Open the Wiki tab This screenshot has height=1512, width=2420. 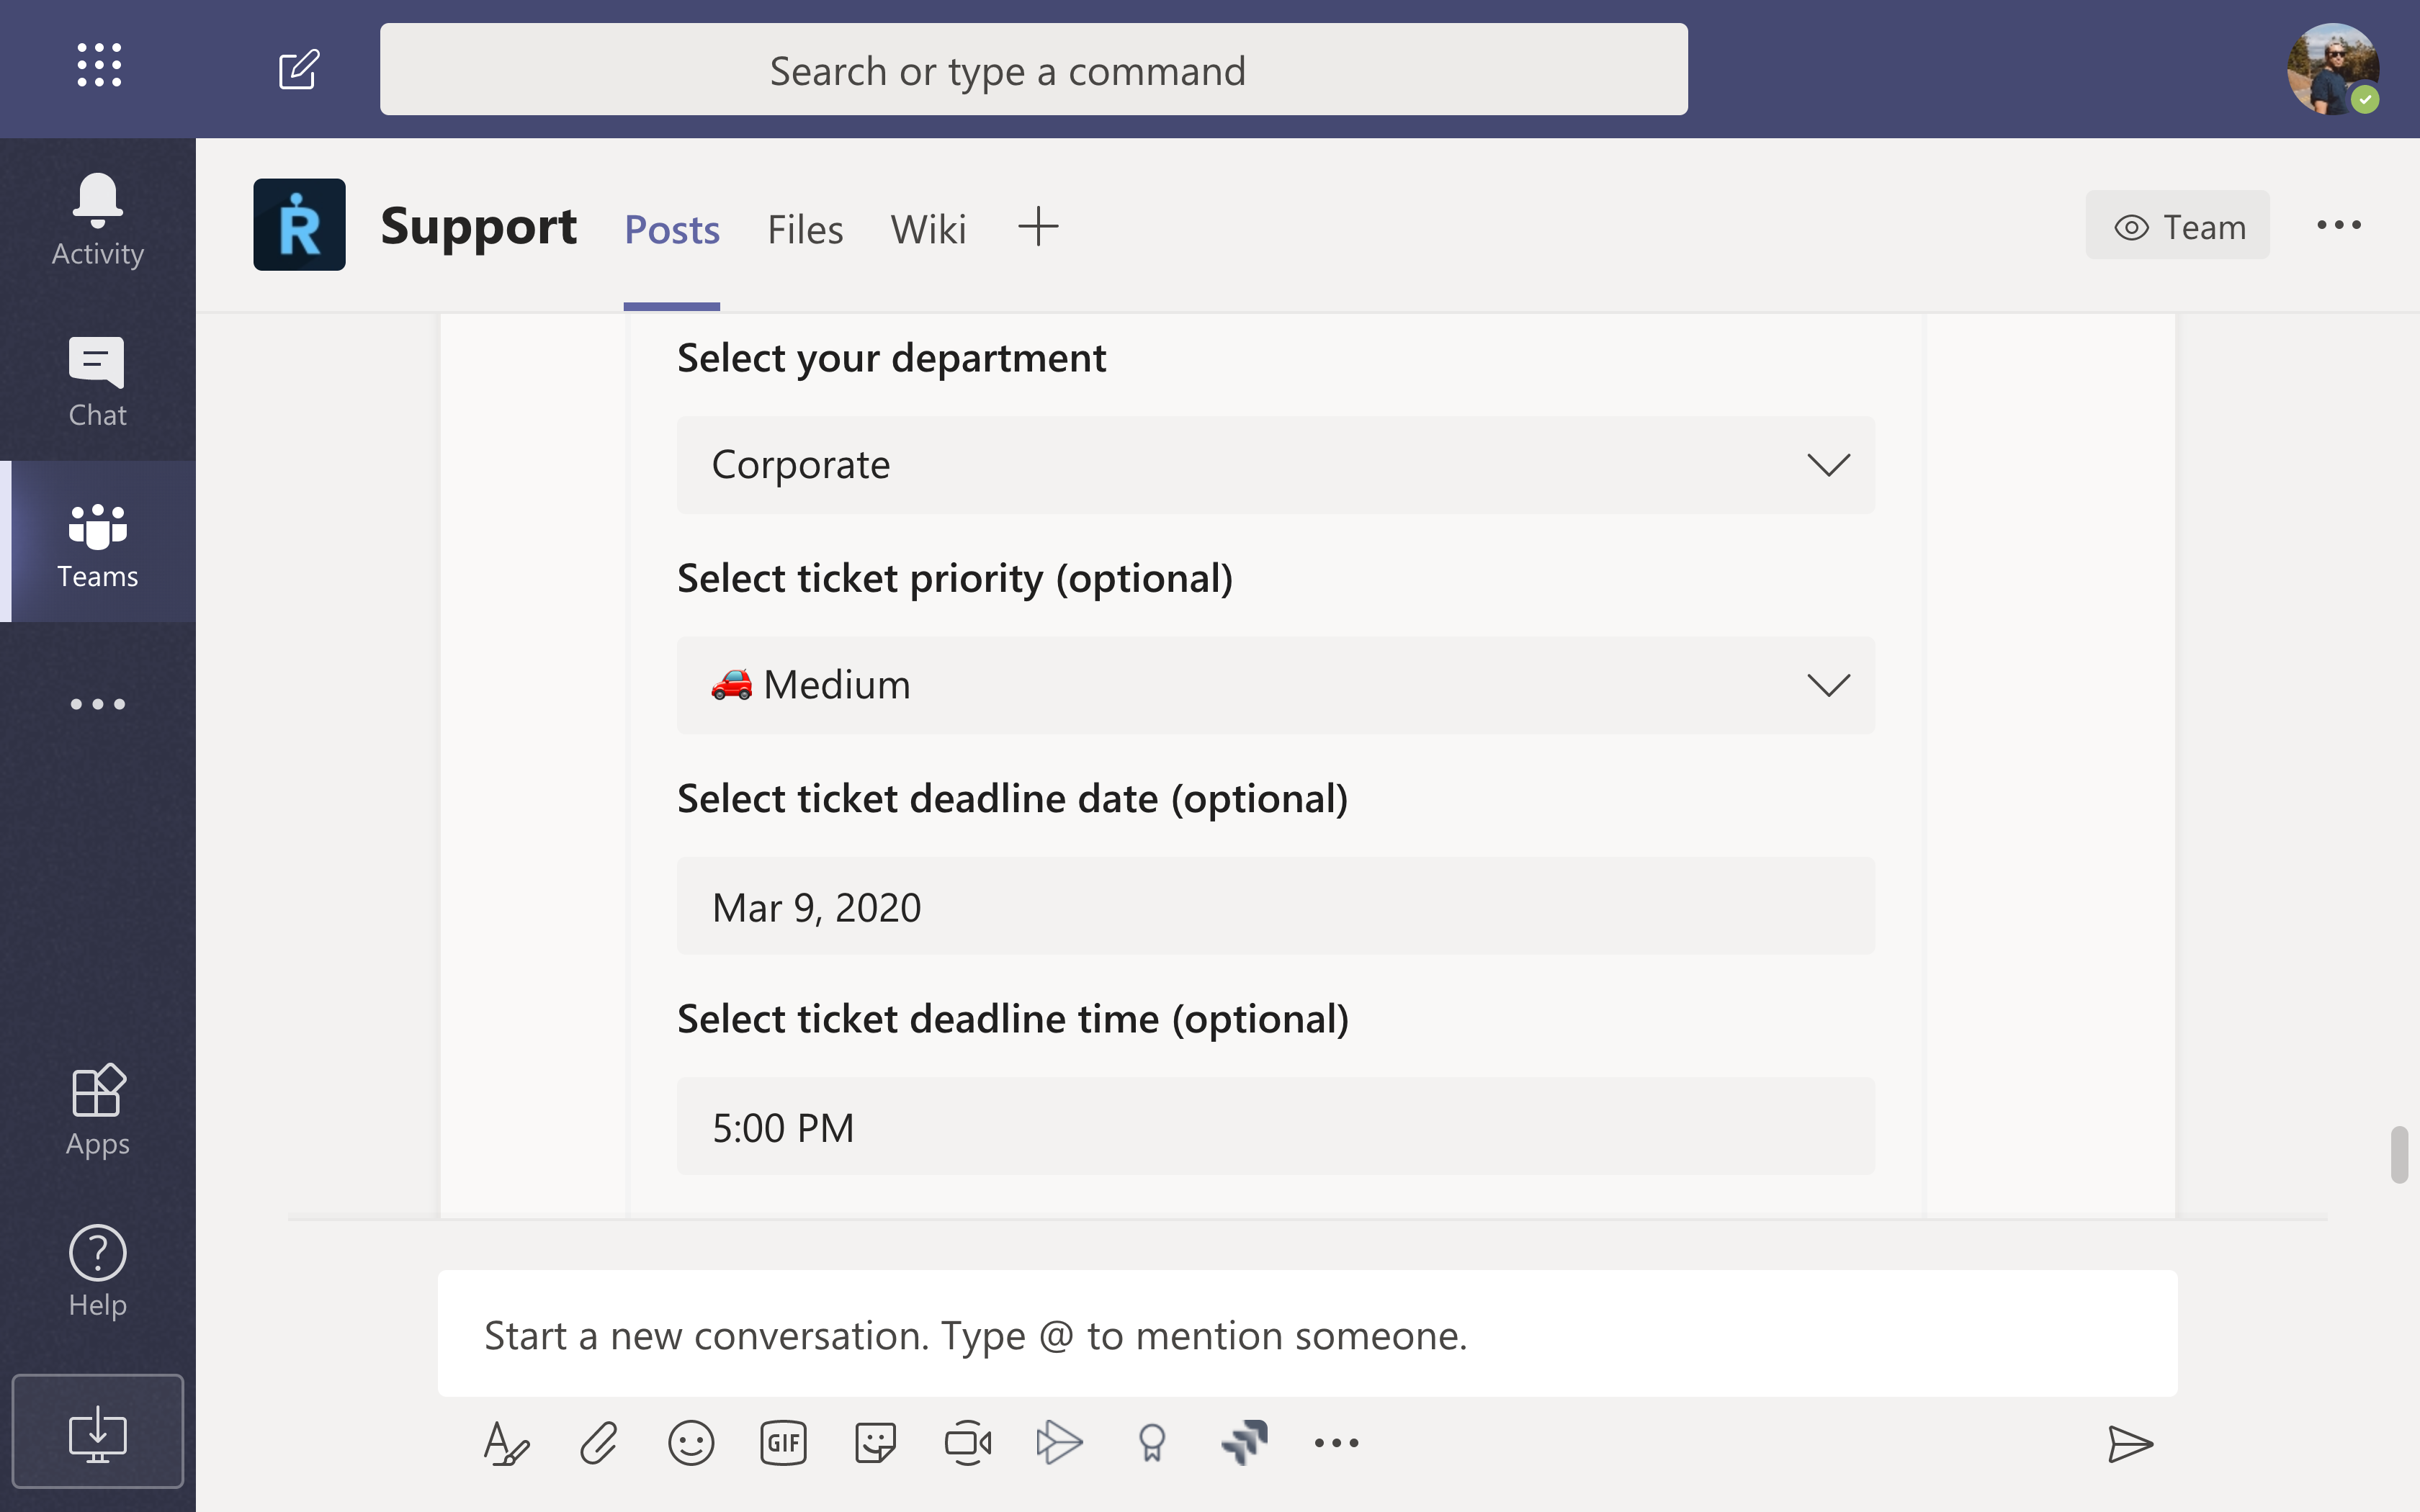click(928, 228)
